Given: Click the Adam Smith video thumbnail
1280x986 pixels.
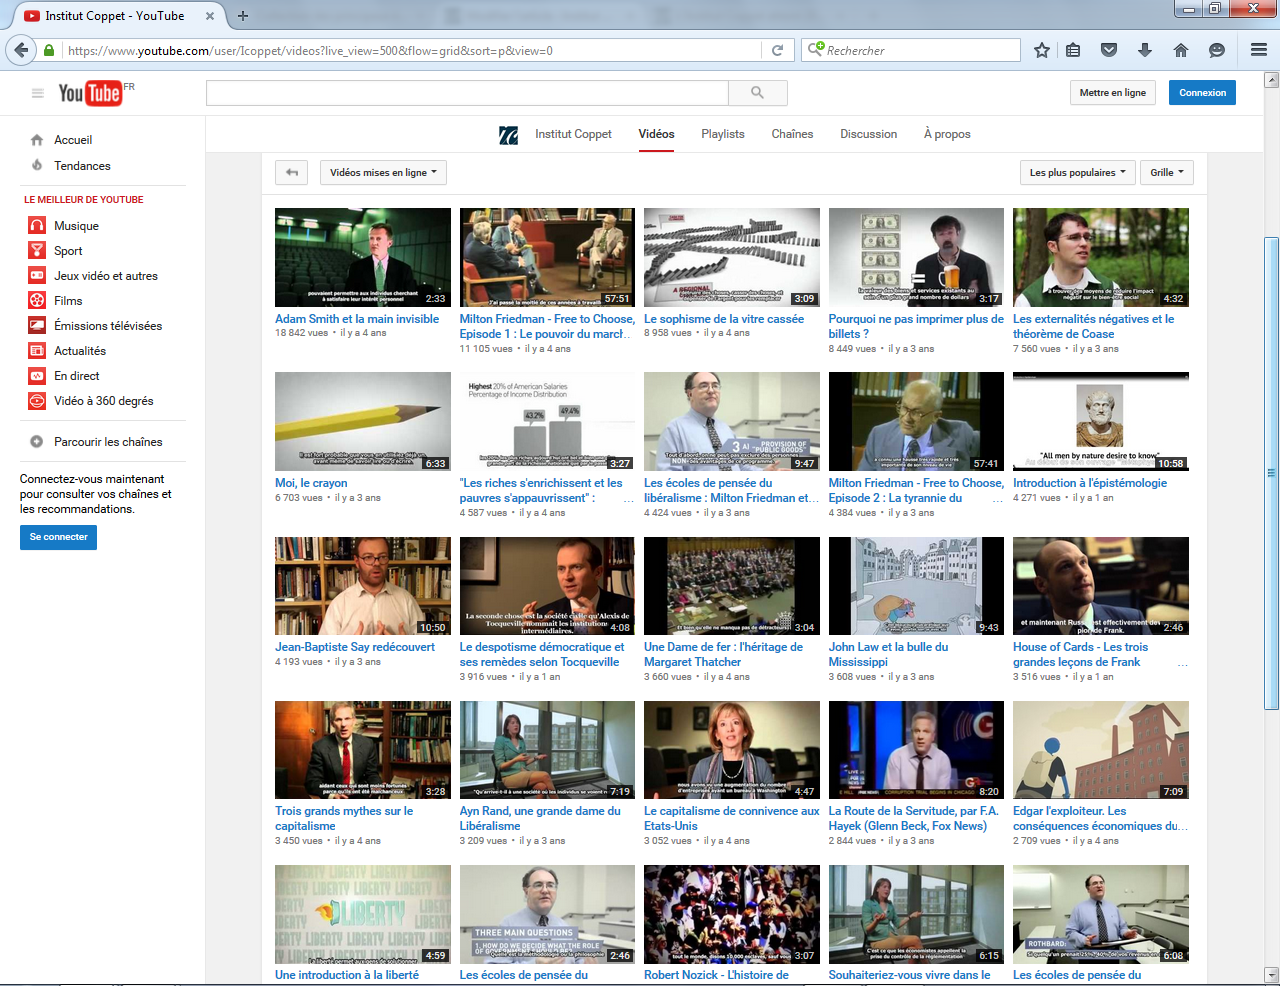Looking at the screenshot, I should [362, 257].
